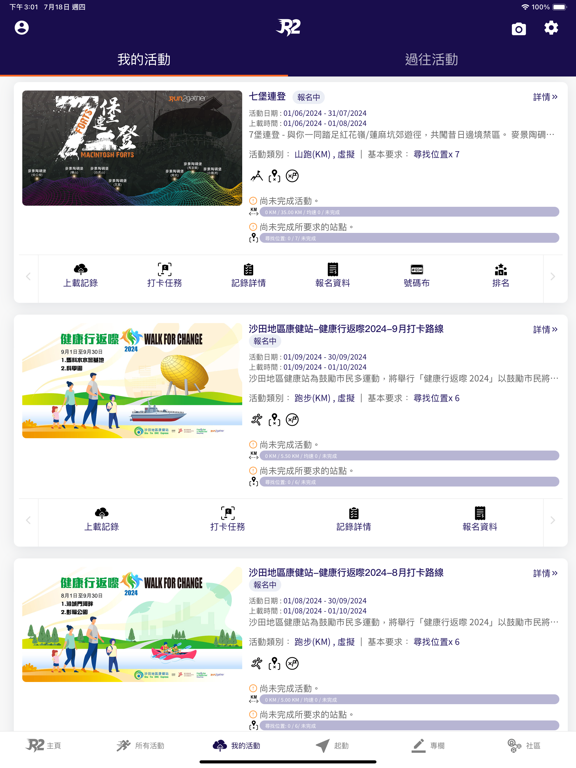Tap 報名中 badge on 8月打卡路線
The height and width of the screenshot is (768, 576).
pyautogui.click(x=265, y=585)
